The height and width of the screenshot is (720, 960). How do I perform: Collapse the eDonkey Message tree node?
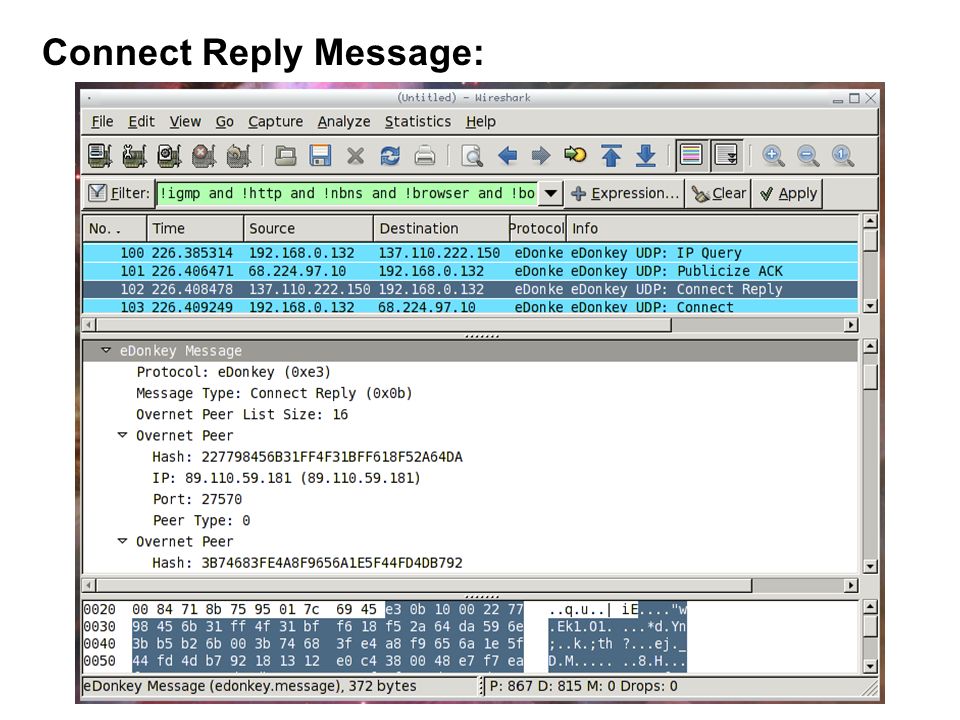pos(106,351)
